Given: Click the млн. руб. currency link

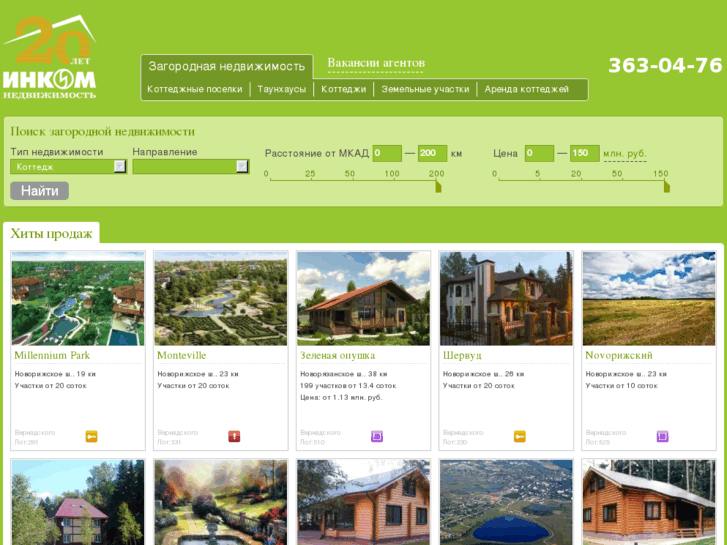Looking at the screenshot, I should [x=625, y=154].
